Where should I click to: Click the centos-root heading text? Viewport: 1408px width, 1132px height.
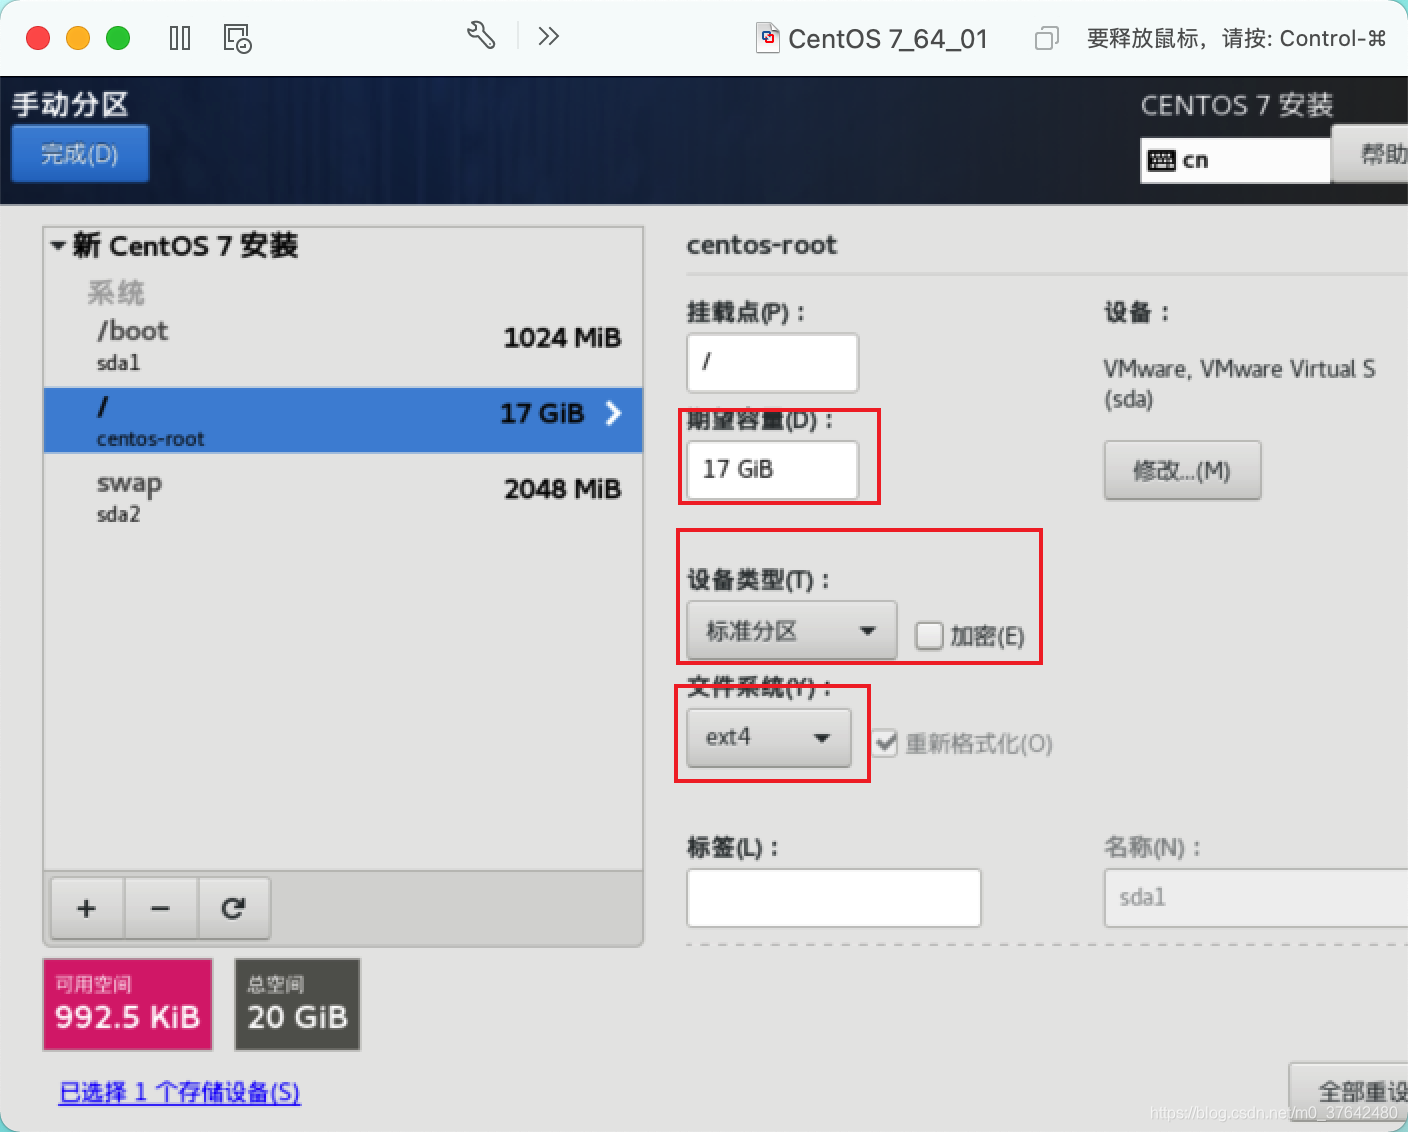pyautogui.click(x=761, y=245)
